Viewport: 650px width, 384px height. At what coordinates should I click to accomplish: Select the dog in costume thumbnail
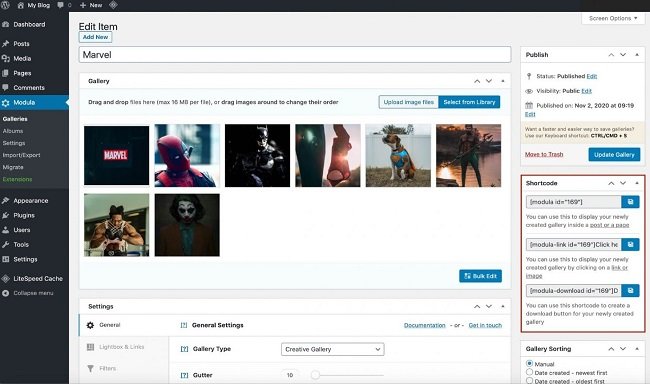pyautogui.click(x=398, y=156)
